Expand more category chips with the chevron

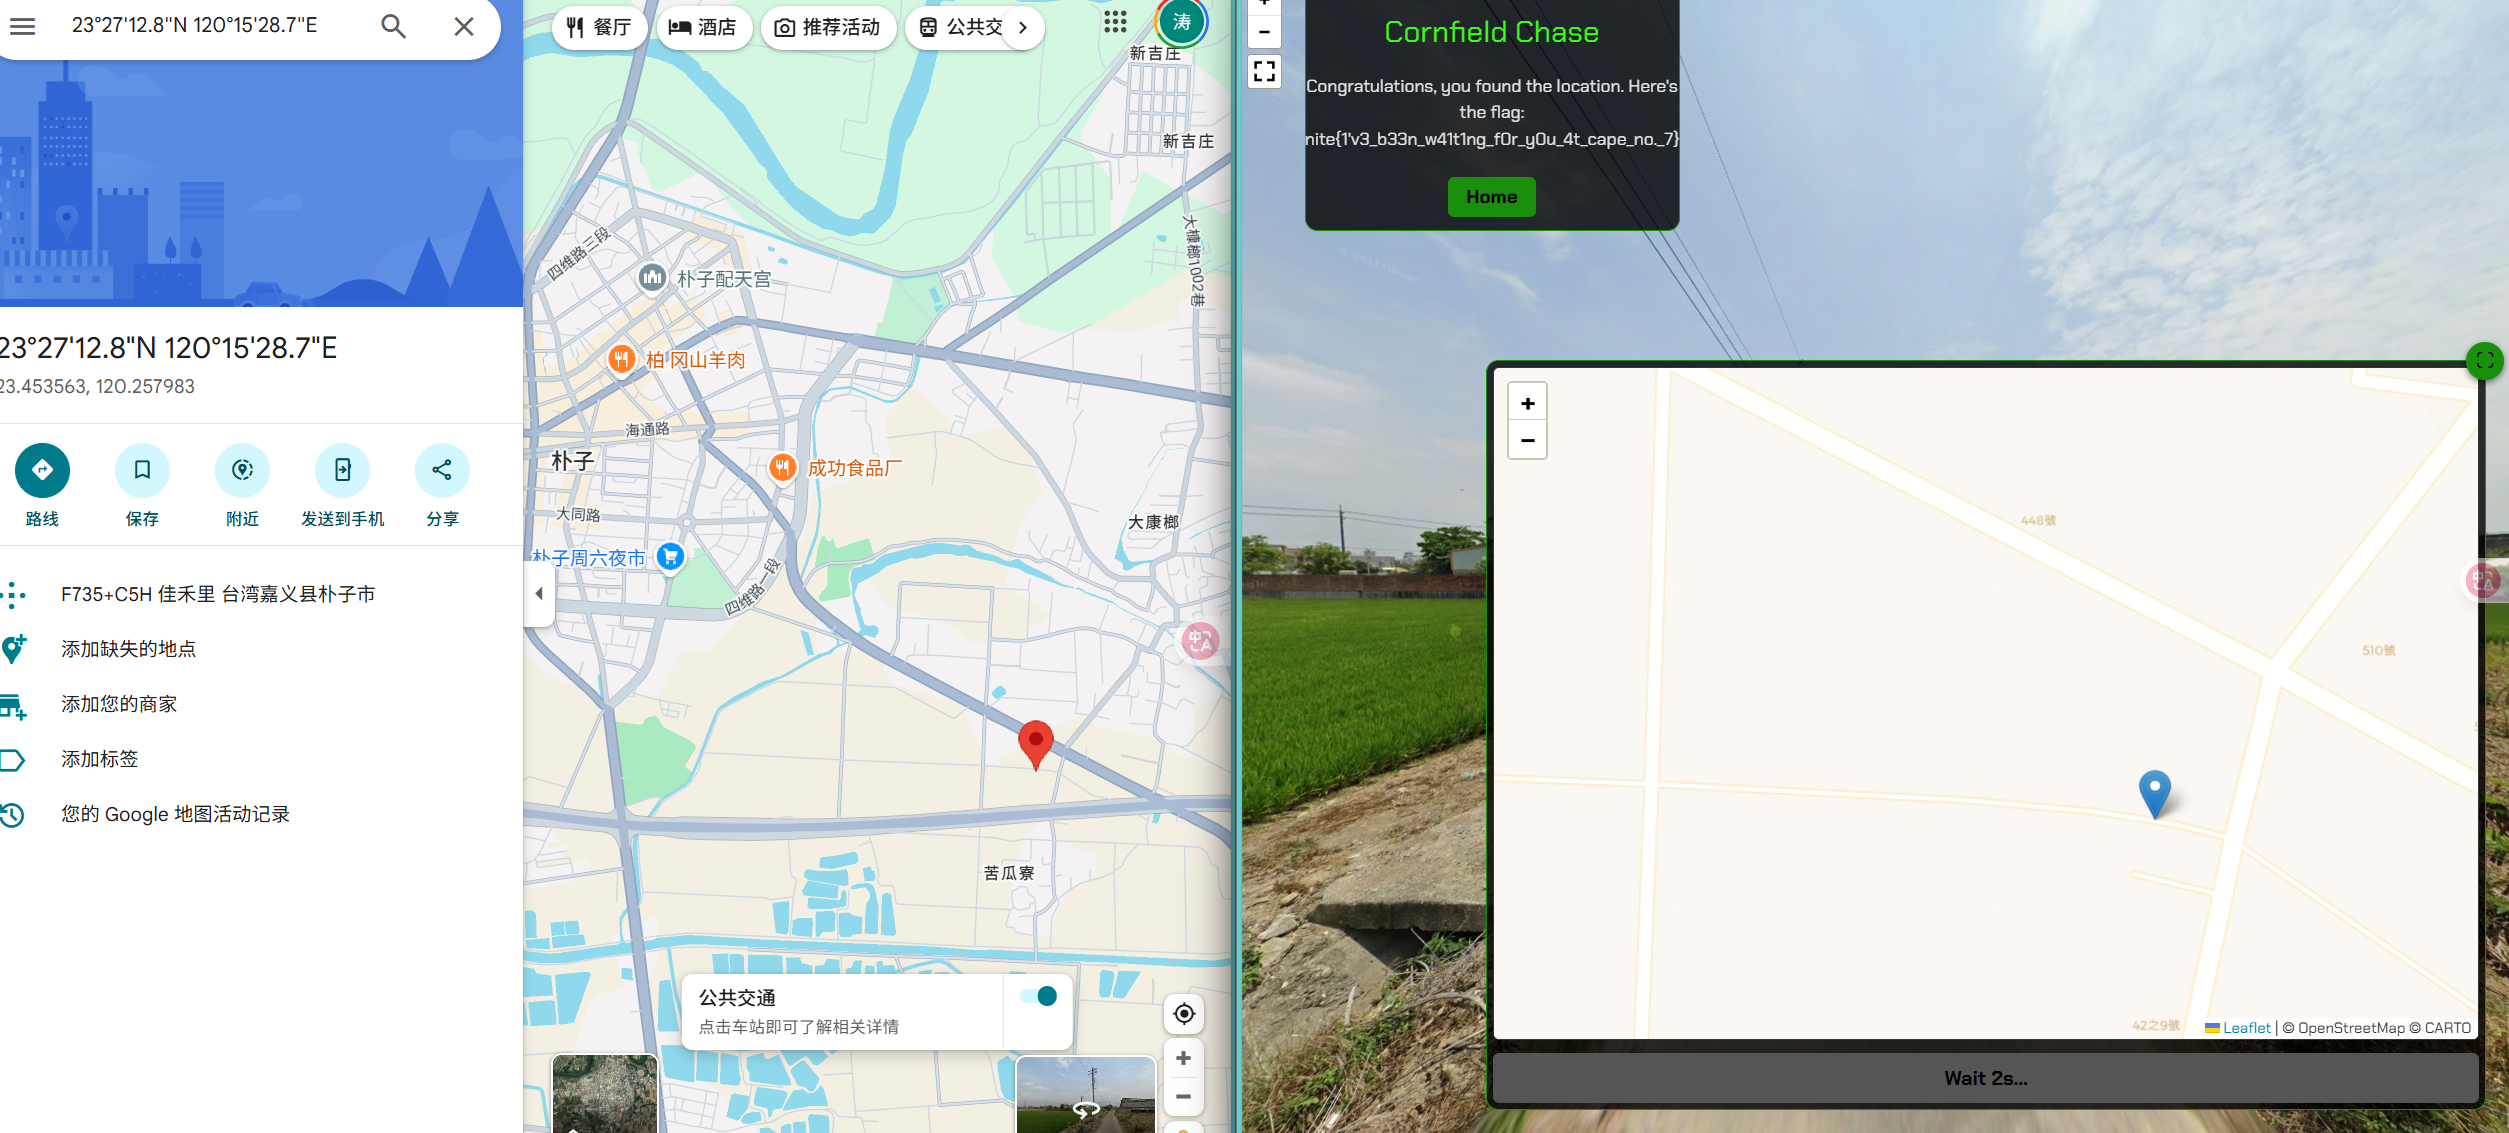1022,27
